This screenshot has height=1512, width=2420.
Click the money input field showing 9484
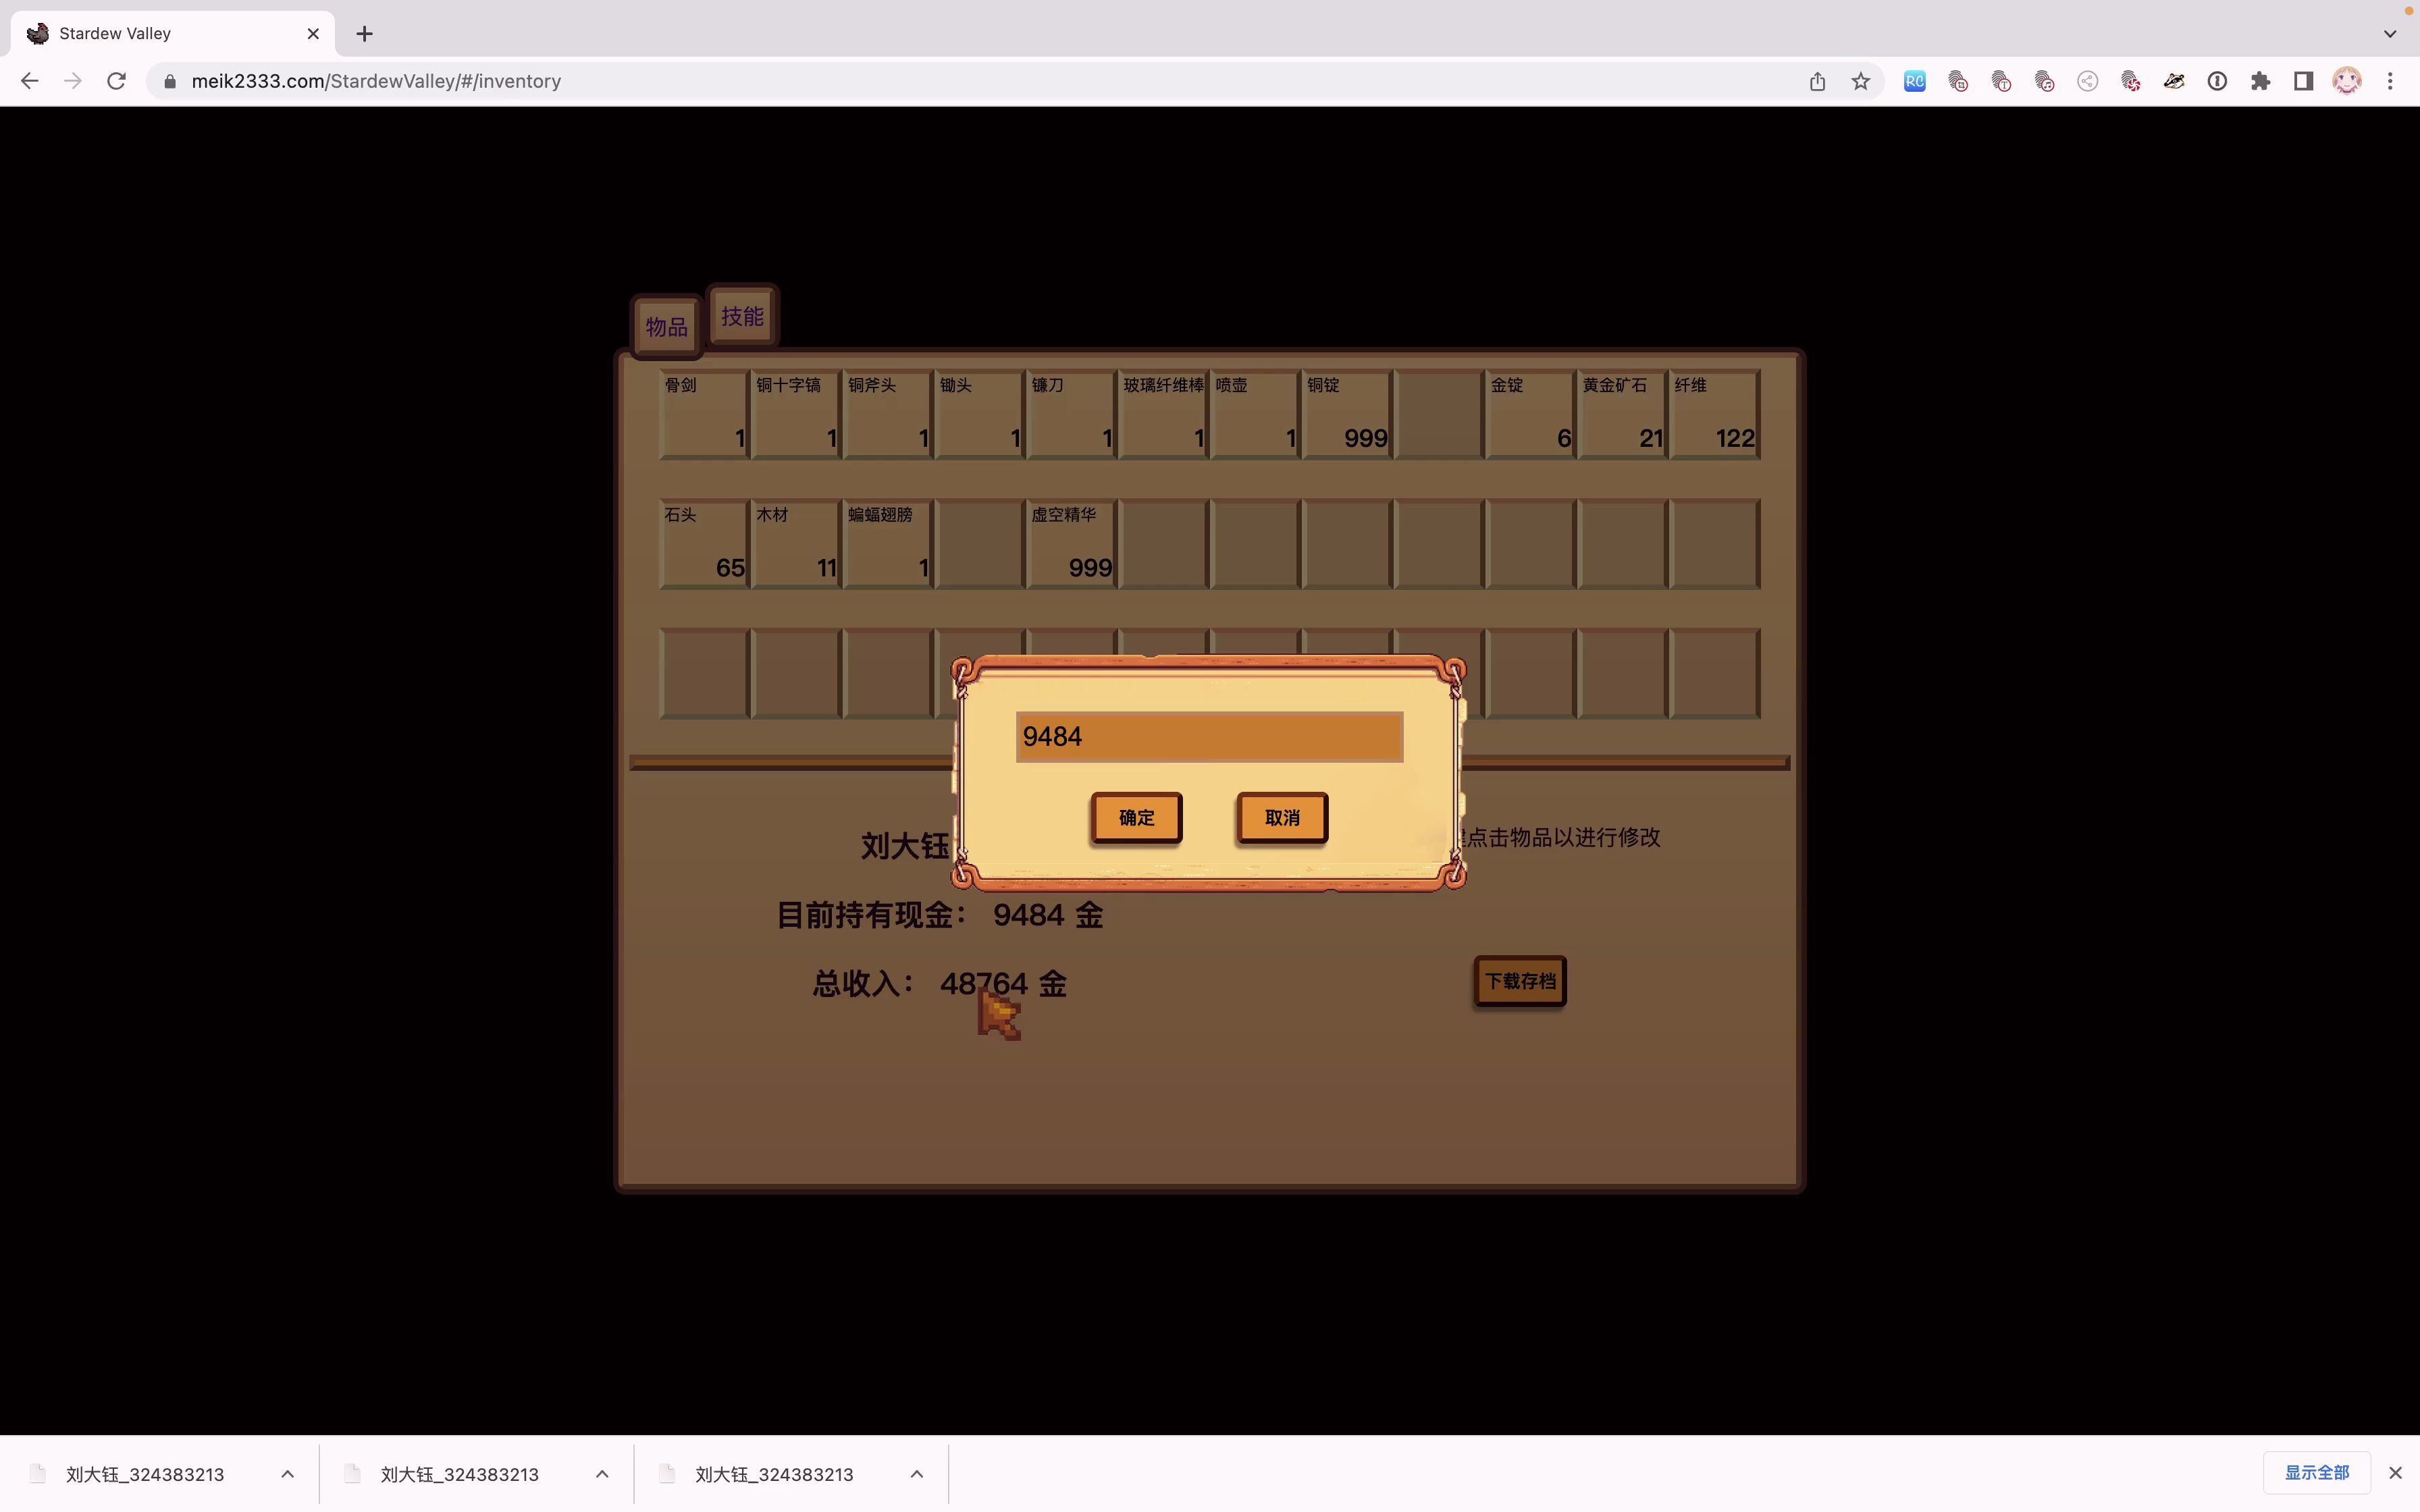coord(1209,737)
